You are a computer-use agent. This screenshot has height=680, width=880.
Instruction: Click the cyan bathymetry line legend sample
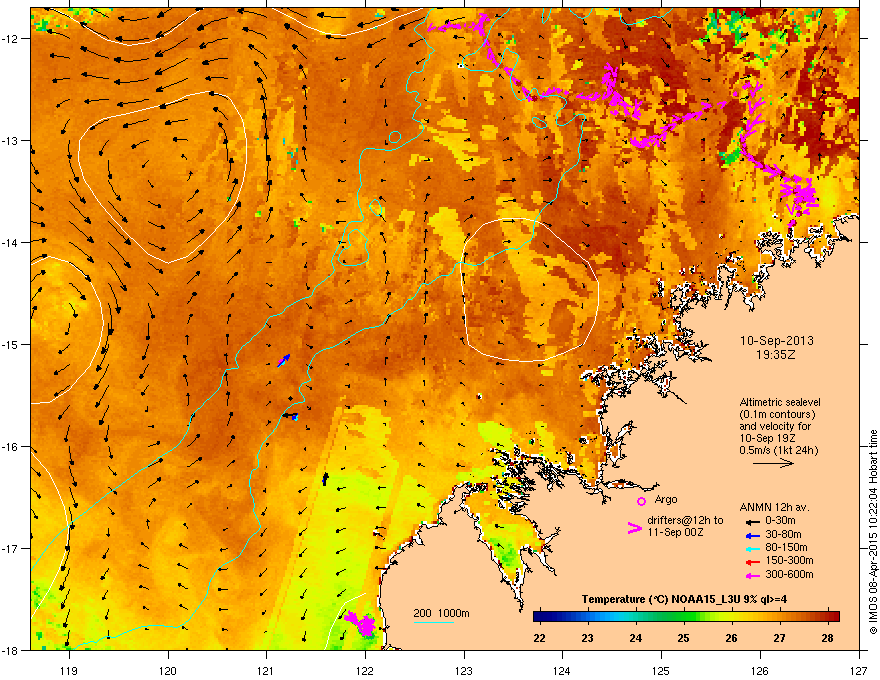pos(433,622)
